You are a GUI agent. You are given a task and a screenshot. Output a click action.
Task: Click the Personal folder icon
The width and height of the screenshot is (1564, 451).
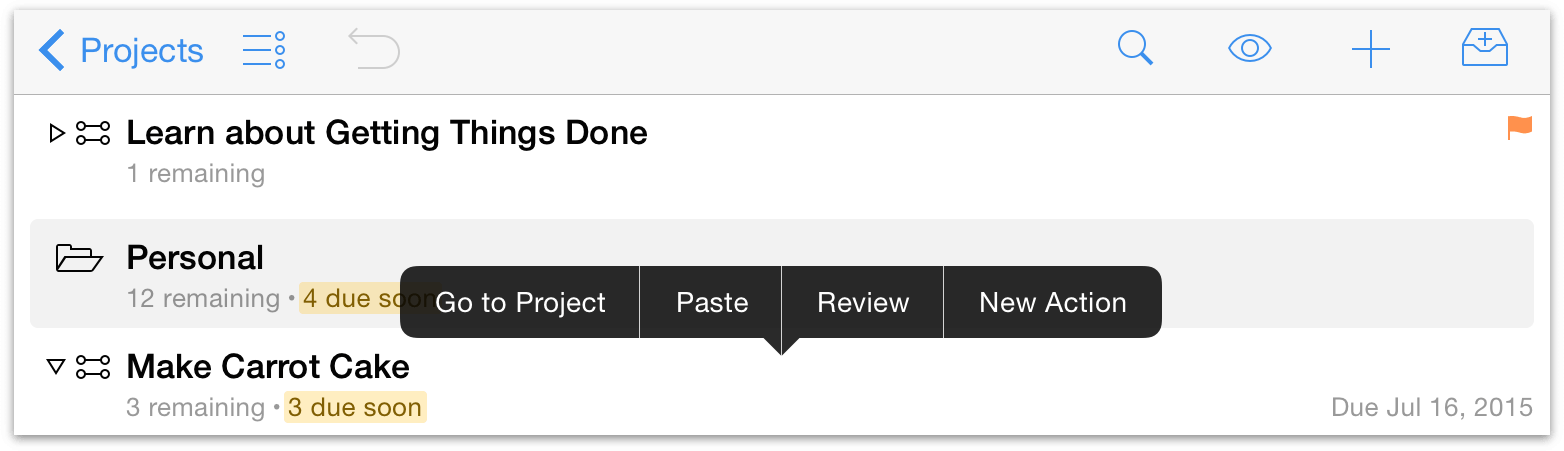(x=79, y=258)
